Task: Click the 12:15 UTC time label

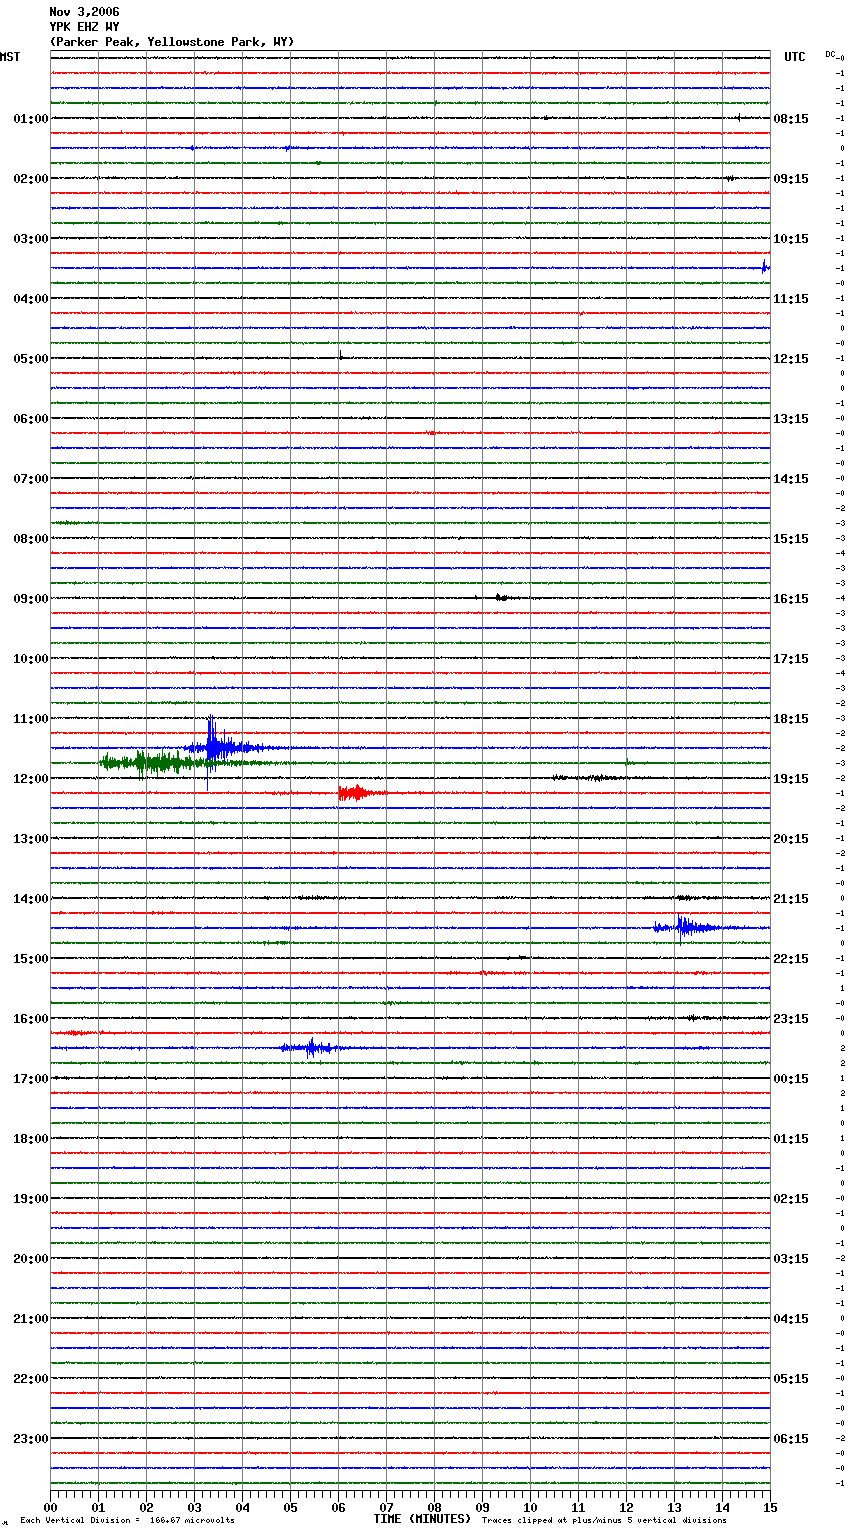Action: [791, 359]
